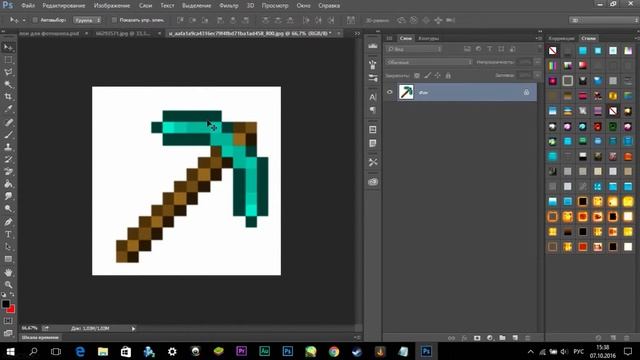The width and height of the screenshot is (640, 360).
Task: Select the Rectangle shape tool
Action: coord(8,259)
